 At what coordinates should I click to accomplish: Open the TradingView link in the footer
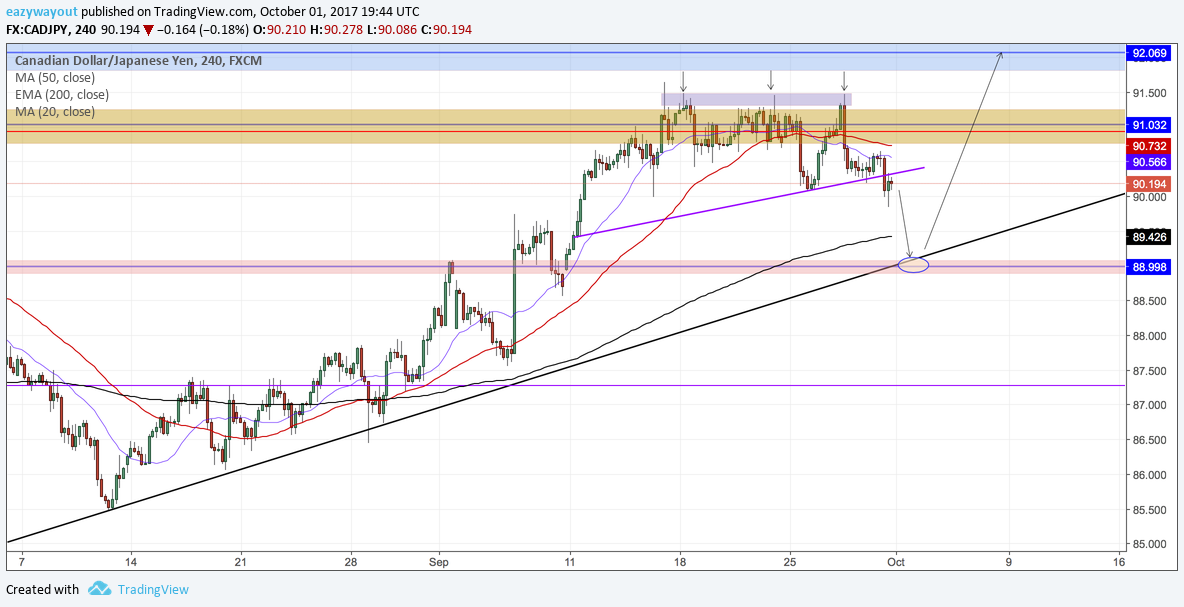[x=153, y=589]
